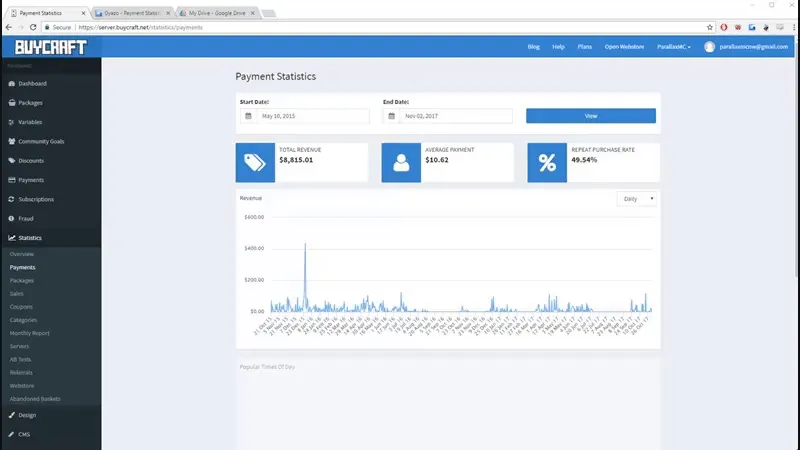Screen dimensions: 800x450
Task: Switch to the Gyazo Payment Statistics tab
Action: (x=133, y=13)
